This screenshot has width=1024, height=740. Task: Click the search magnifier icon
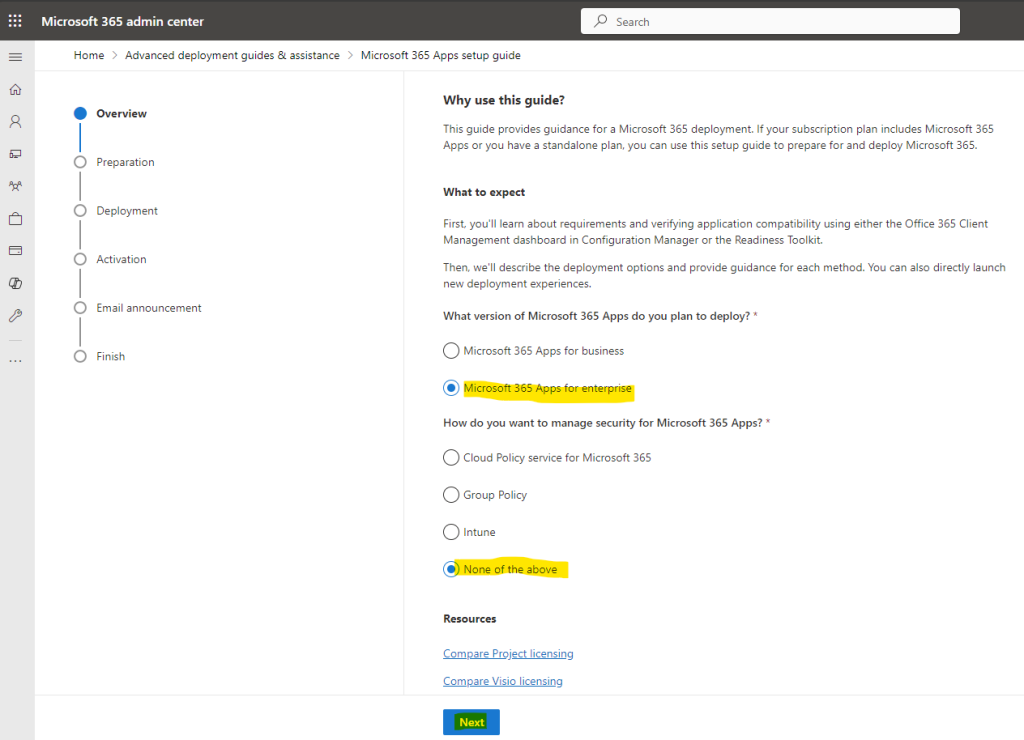[x=600, y=21]
